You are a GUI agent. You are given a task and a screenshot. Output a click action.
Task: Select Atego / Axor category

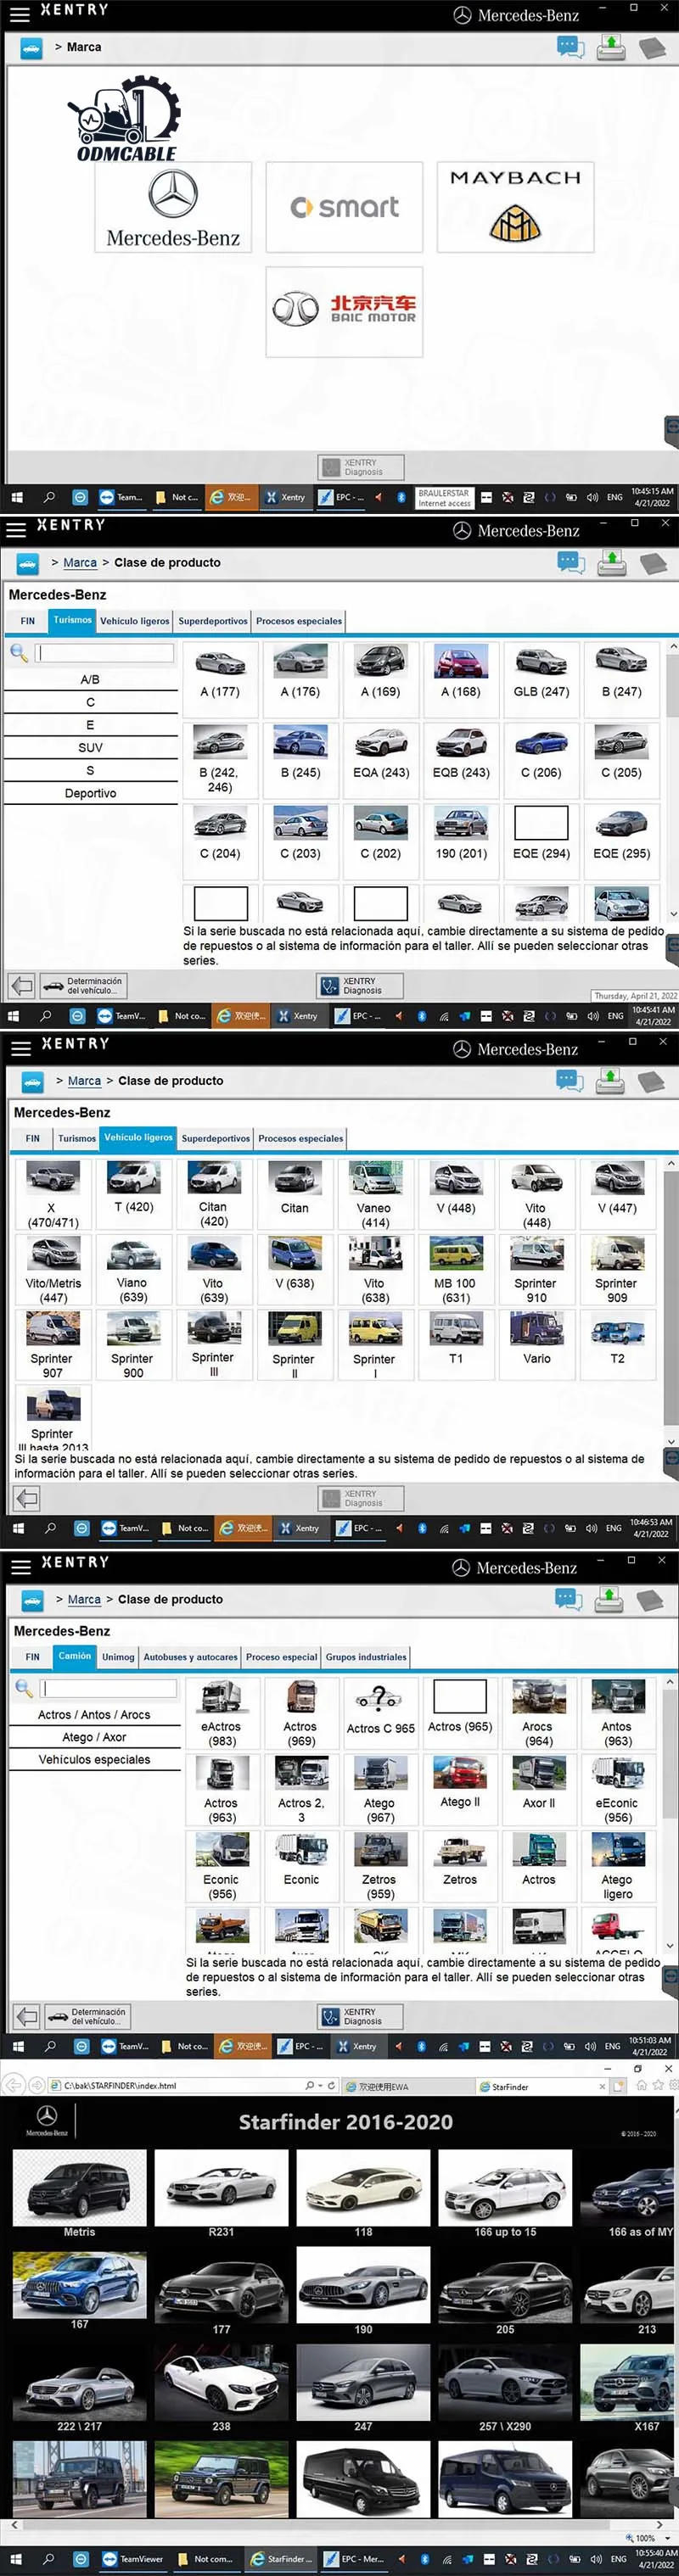tap(94, 1737)
